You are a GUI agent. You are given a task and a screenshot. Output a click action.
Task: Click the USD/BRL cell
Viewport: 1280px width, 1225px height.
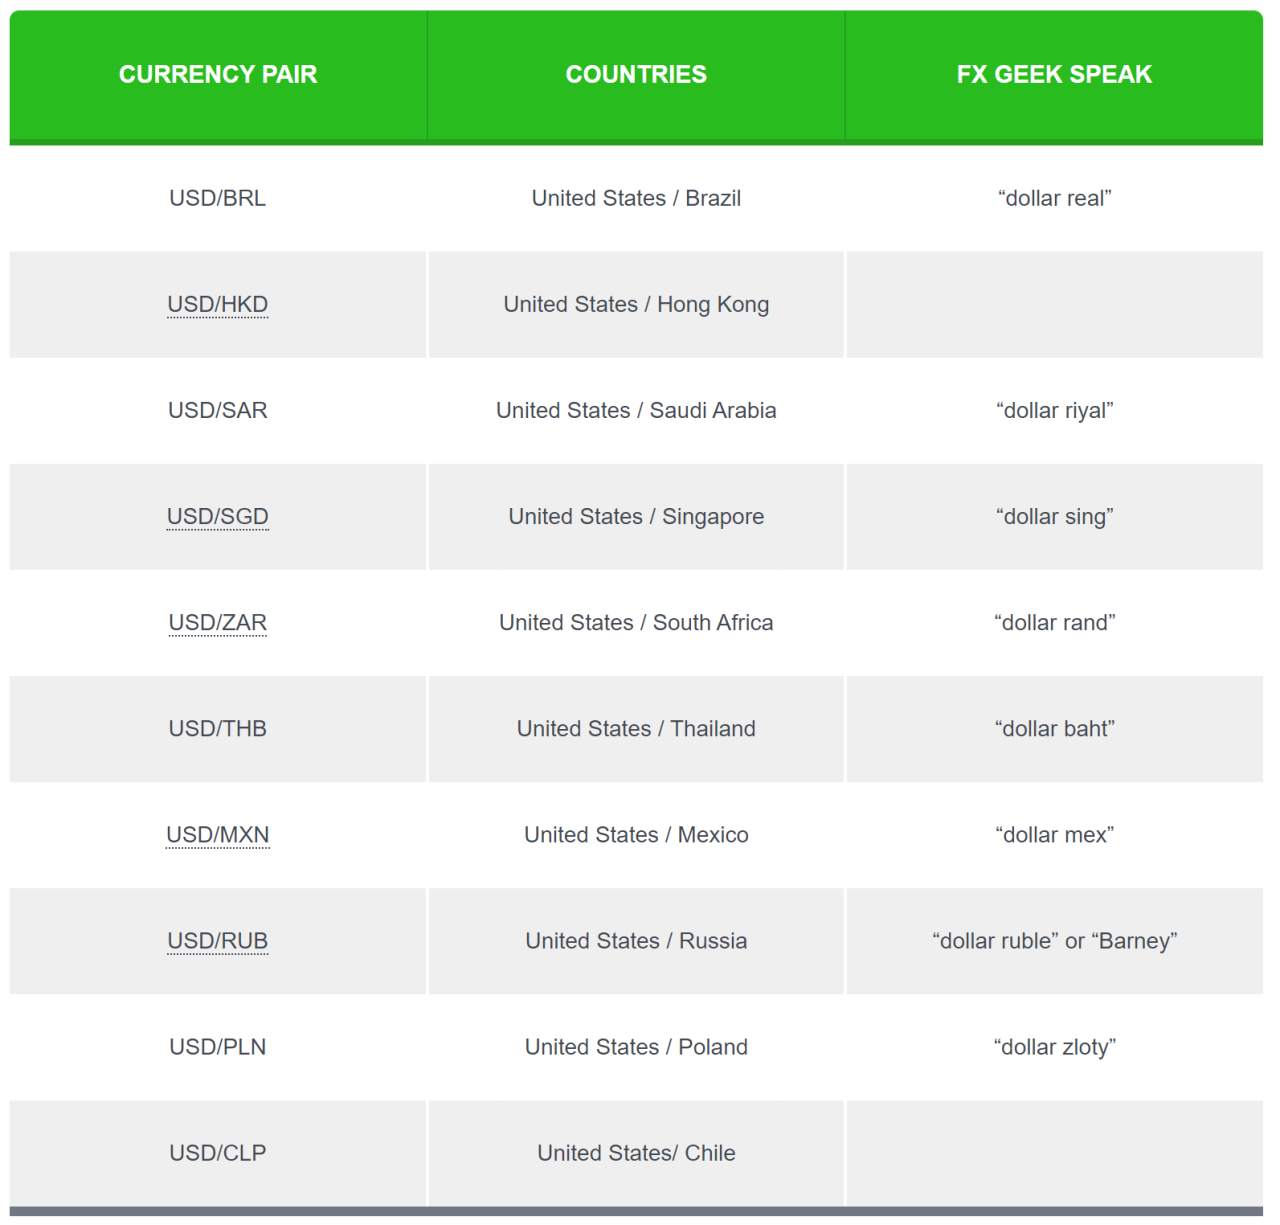click(x=218, y=198)
